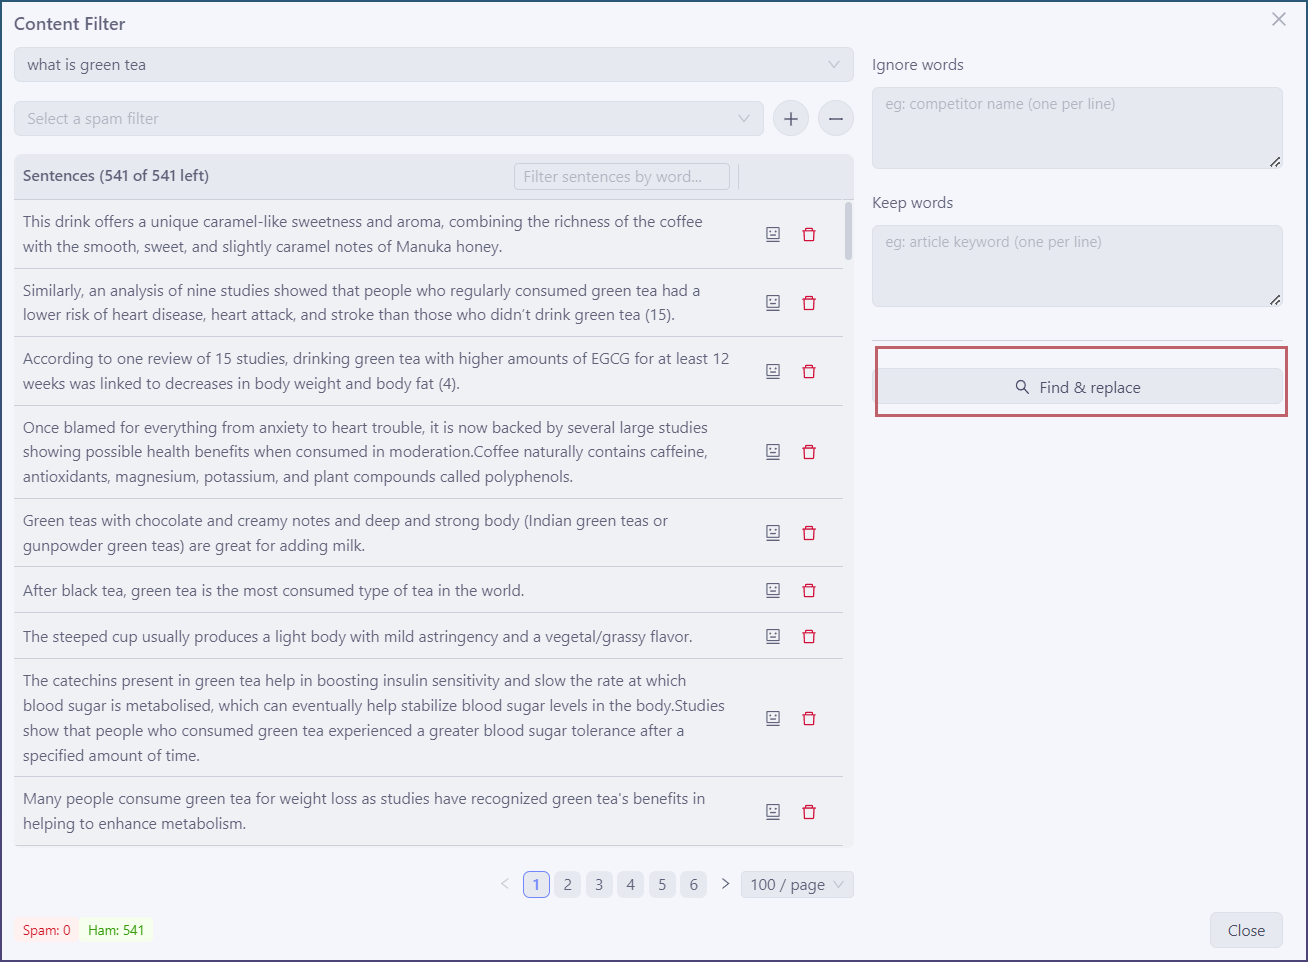The width and height of the screenshot is (1308, 962).
Task: Open the 'Select a spam filter' dropdown
Action: (389, 119)
